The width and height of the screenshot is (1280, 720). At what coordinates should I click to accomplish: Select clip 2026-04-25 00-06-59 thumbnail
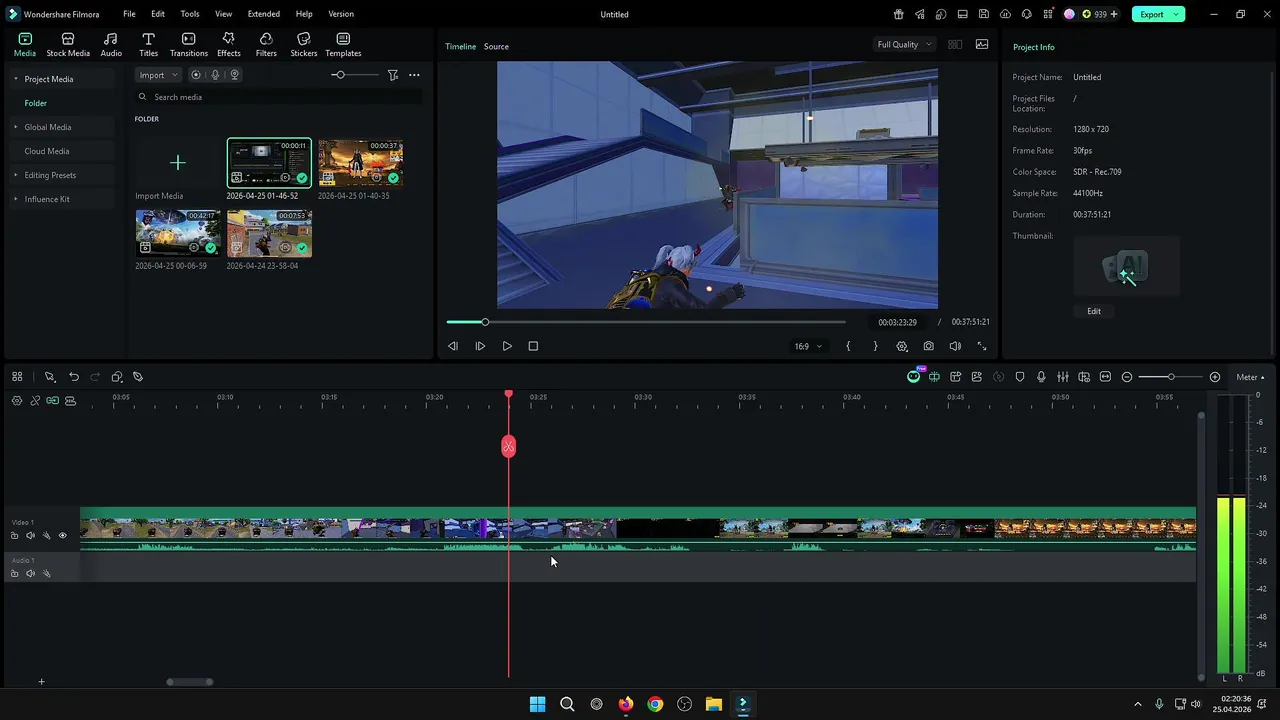178,233
